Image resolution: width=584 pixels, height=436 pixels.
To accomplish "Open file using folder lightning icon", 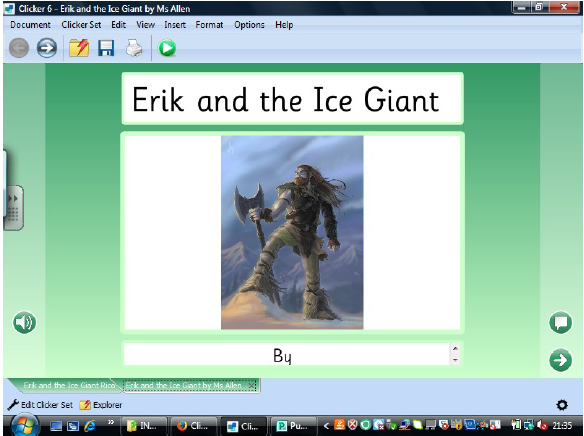I will pos(79,48).
